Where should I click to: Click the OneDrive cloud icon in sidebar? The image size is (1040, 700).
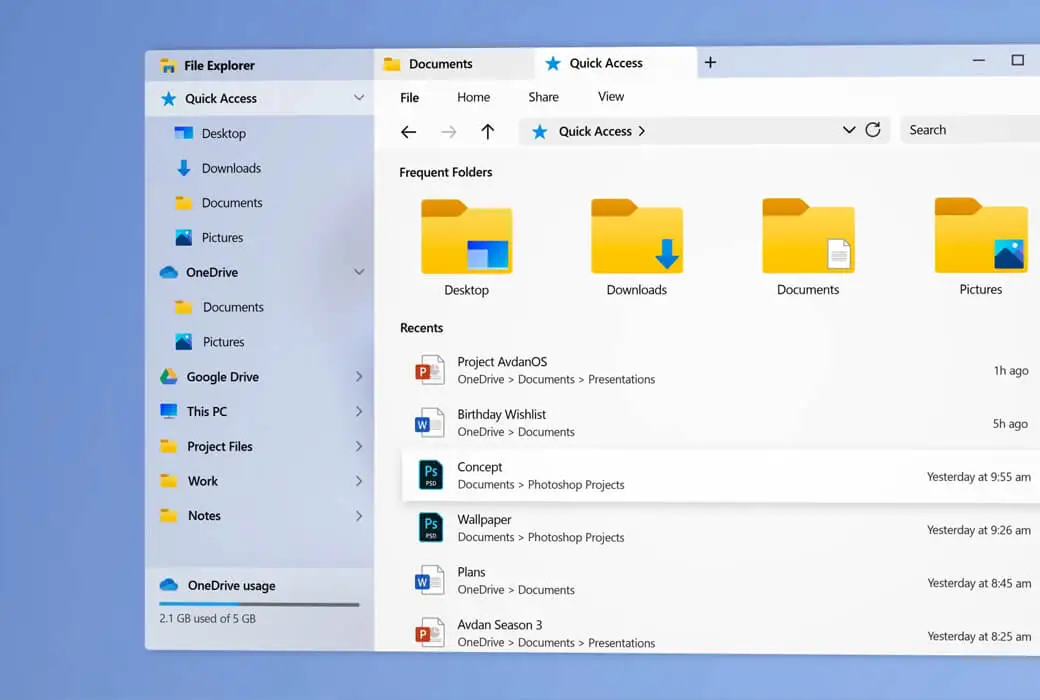168,272
